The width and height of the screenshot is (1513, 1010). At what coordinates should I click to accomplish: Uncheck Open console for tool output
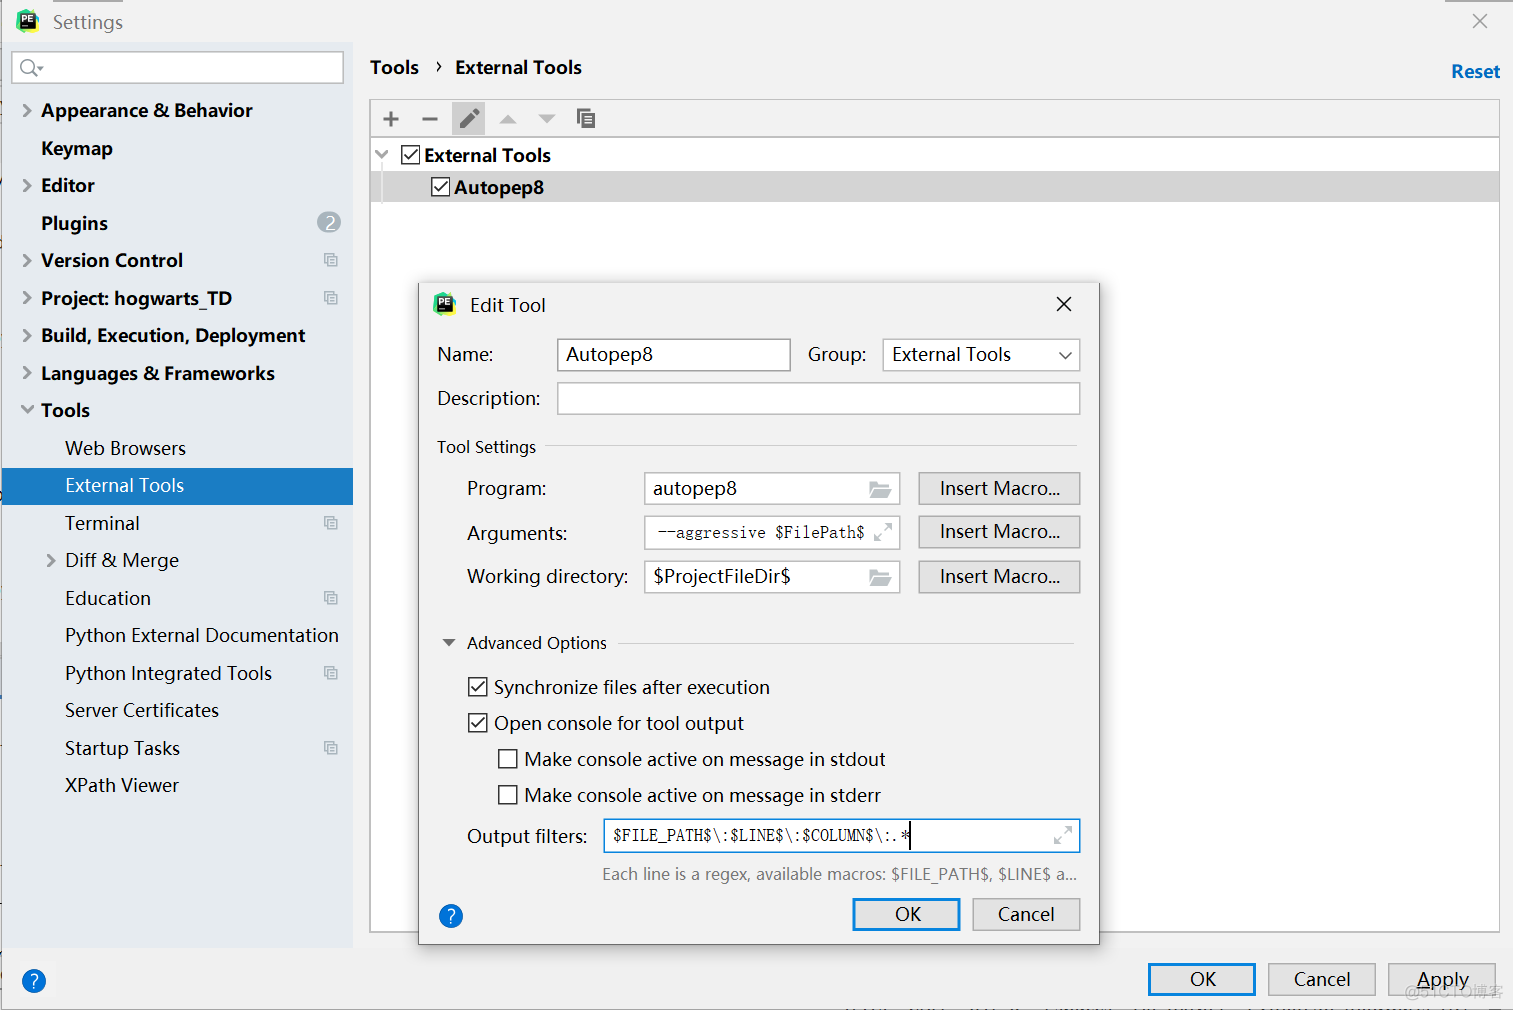click(x=478, y=723)
